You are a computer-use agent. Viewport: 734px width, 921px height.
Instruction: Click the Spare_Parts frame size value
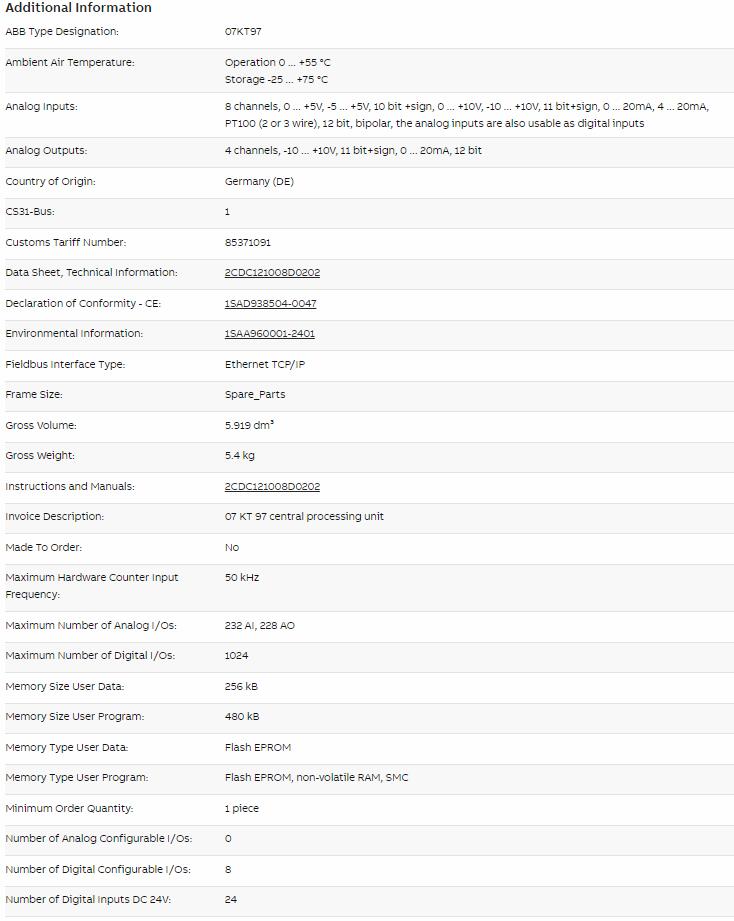[255, 395]
